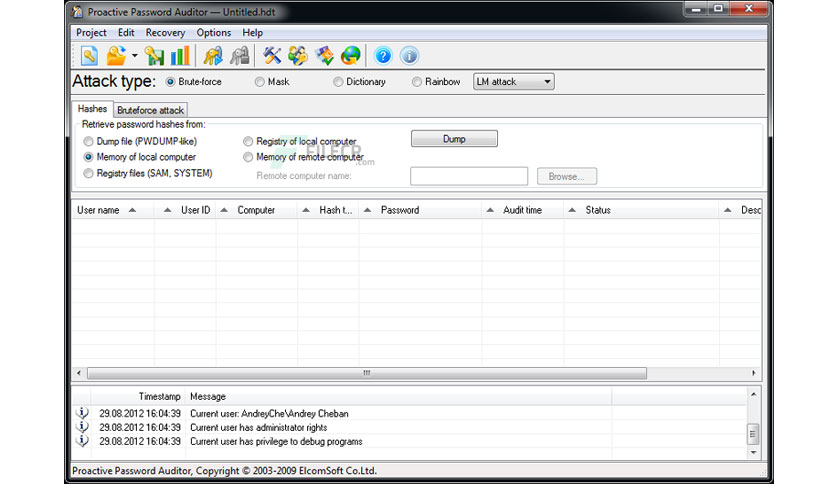The width and height of the screenshot is (836, 484).
Task: Maximize the Proactive Password Auditor window
Action: [x=718, y=9]
